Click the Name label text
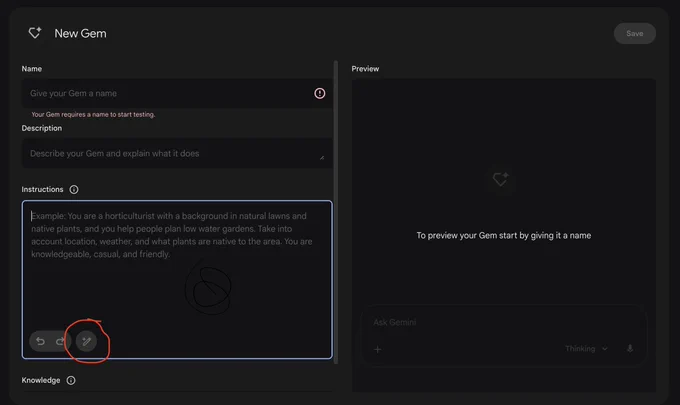Viewport: 680px width, 405px height. point(32,69)
